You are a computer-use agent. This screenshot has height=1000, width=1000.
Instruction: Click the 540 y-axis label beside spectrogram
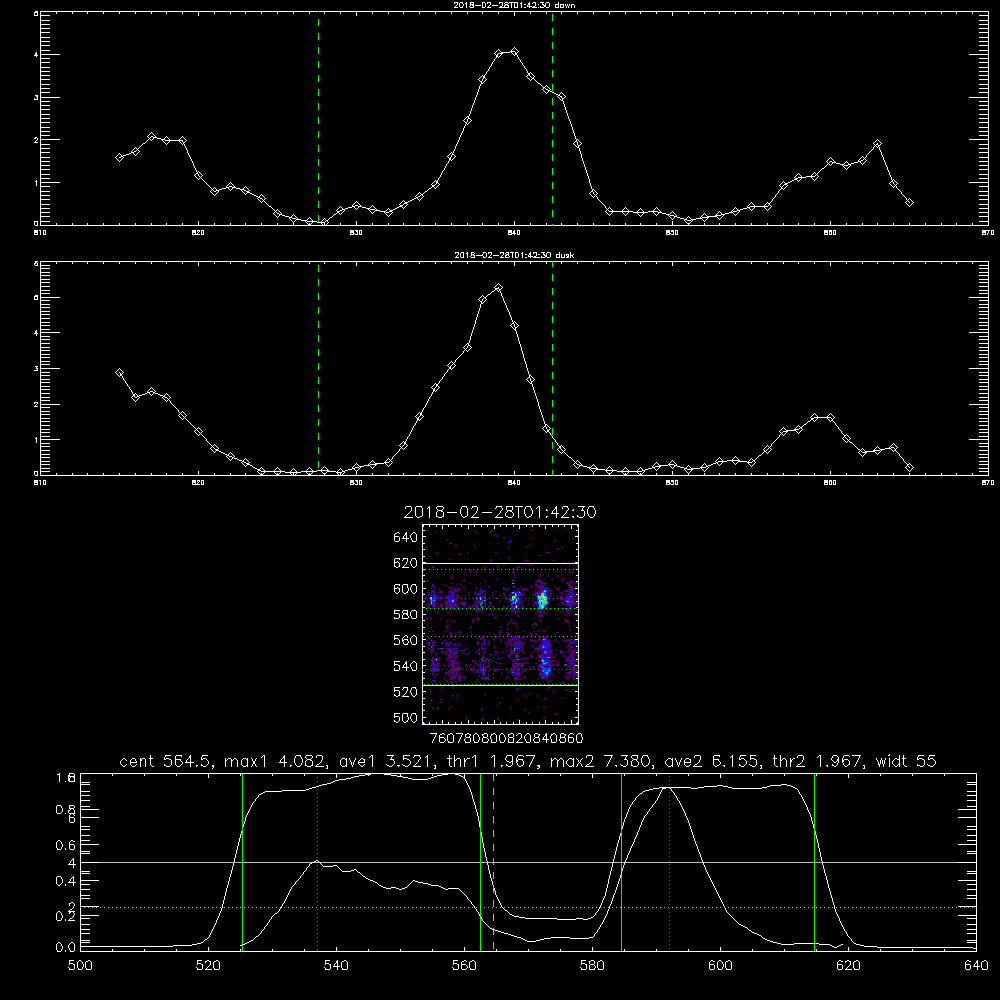(405, 666)
